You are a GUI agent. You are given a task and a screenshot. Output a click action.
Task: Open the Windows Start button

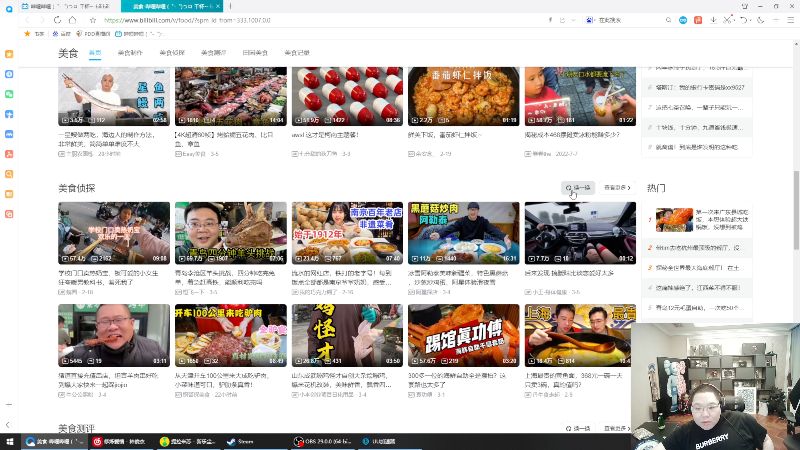[10, 441]
